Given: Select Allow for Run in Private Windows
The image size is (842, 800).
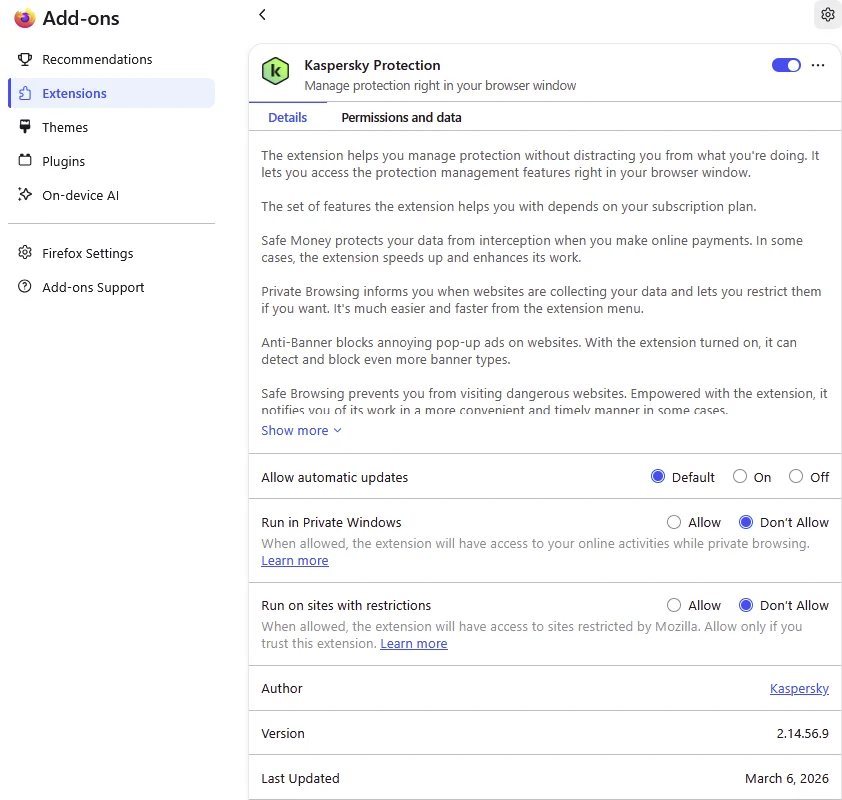Looking at the screenshot, I should click(674, 522).
